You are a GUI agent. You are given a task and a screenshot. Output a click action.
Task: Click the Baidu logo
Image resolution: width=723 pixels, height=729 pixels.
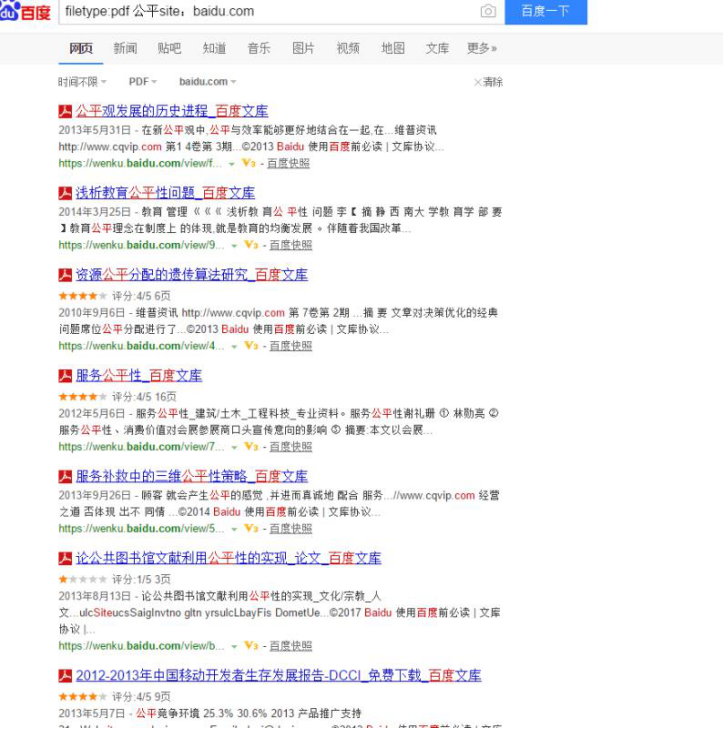25,11
